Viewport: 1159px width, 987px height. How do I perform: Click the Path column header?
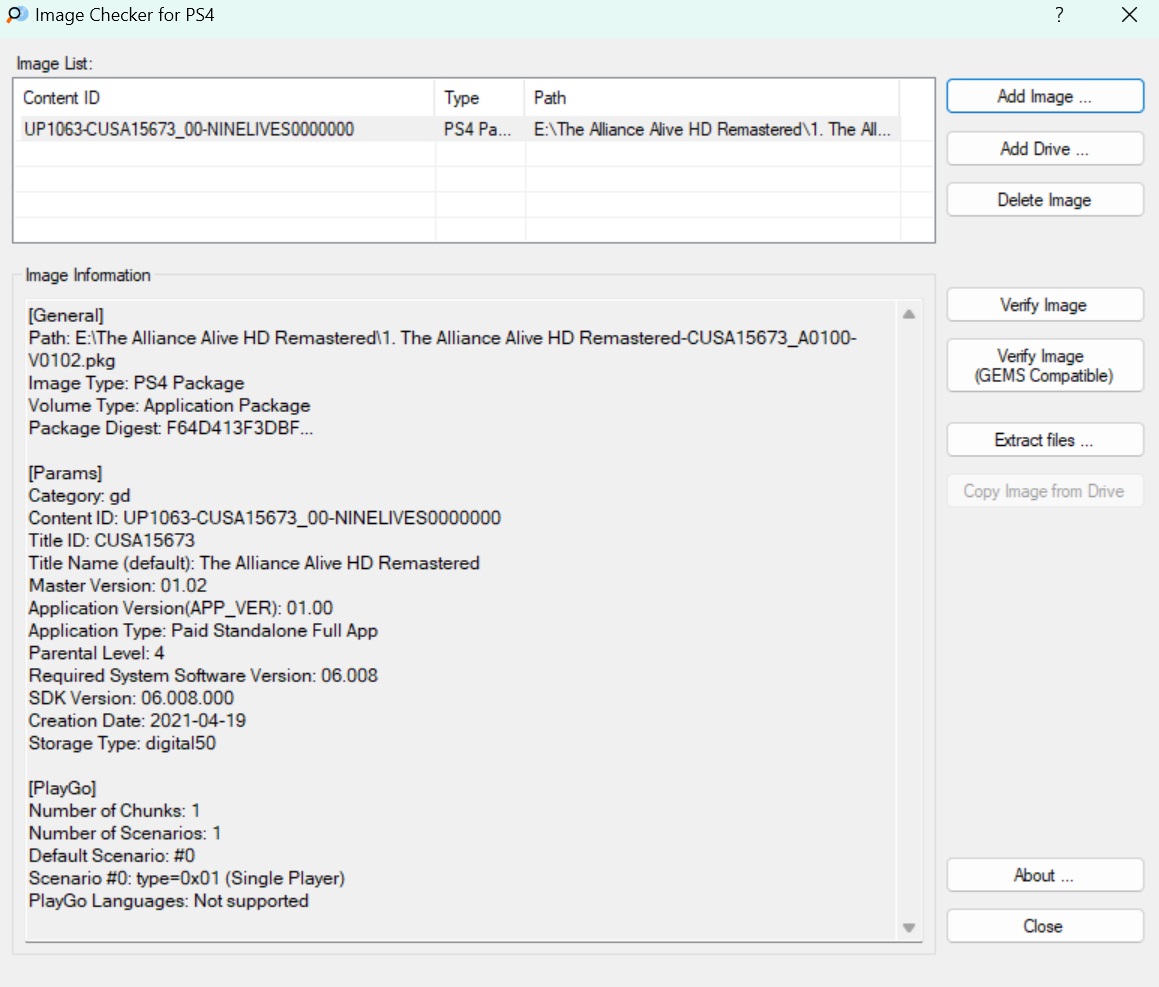tap(710, 98)
